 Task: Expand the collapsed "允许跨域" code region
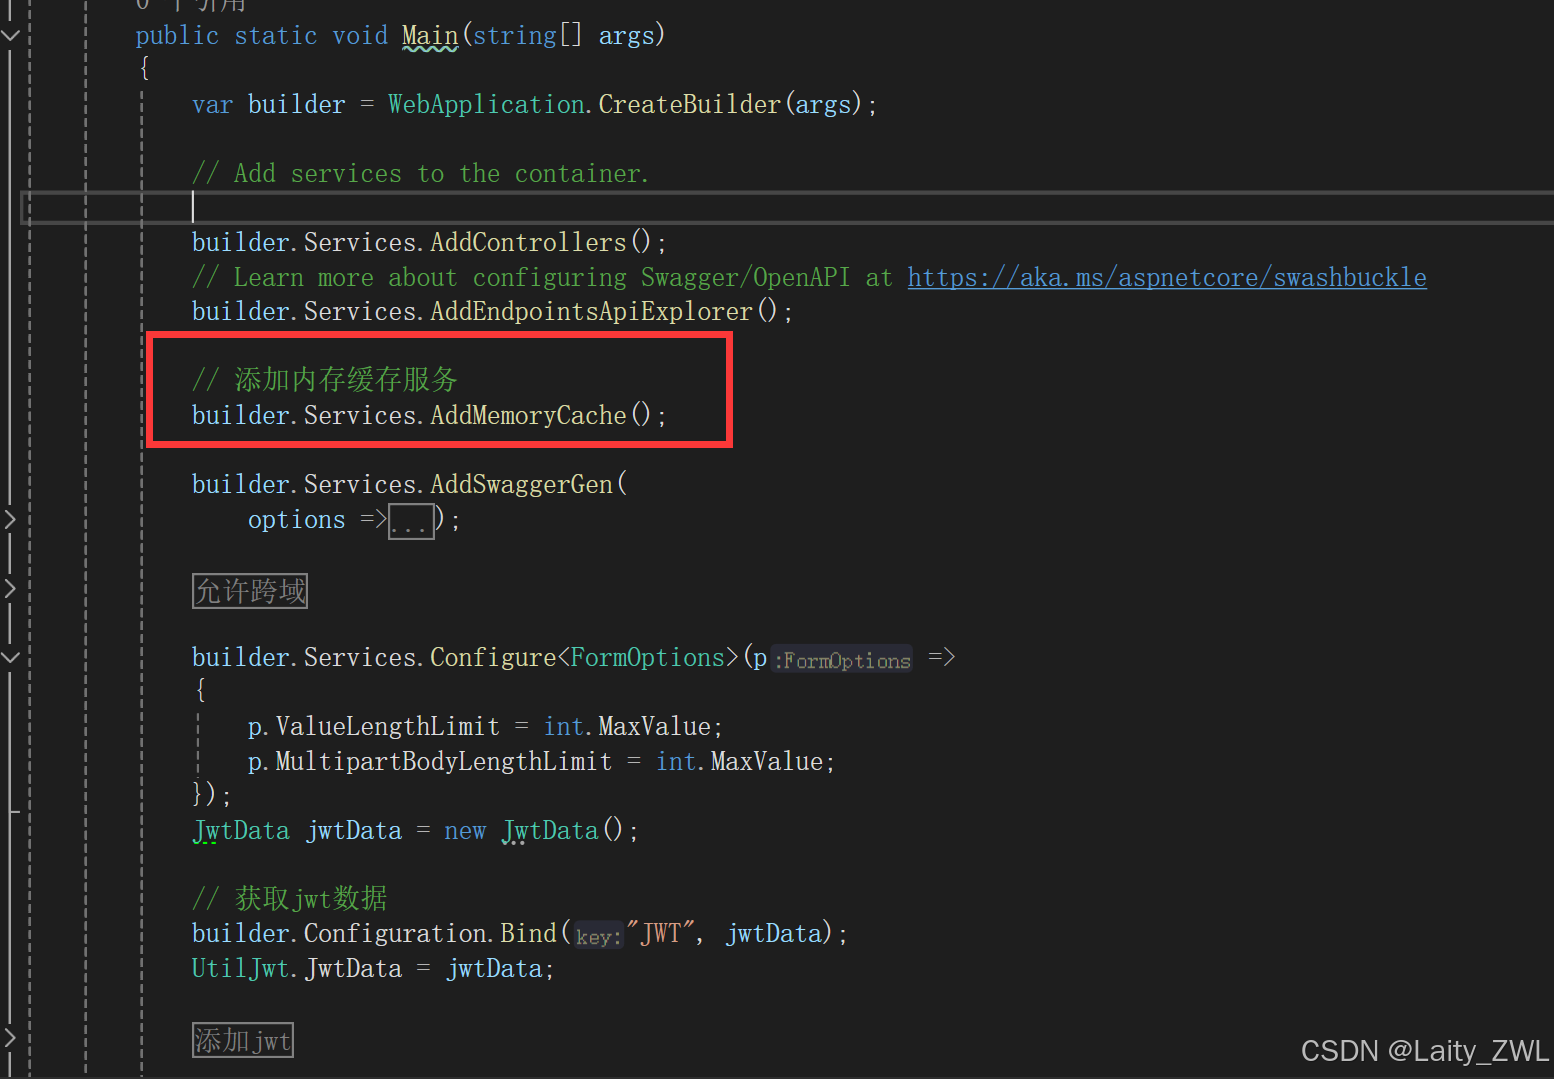pos(249,590)
